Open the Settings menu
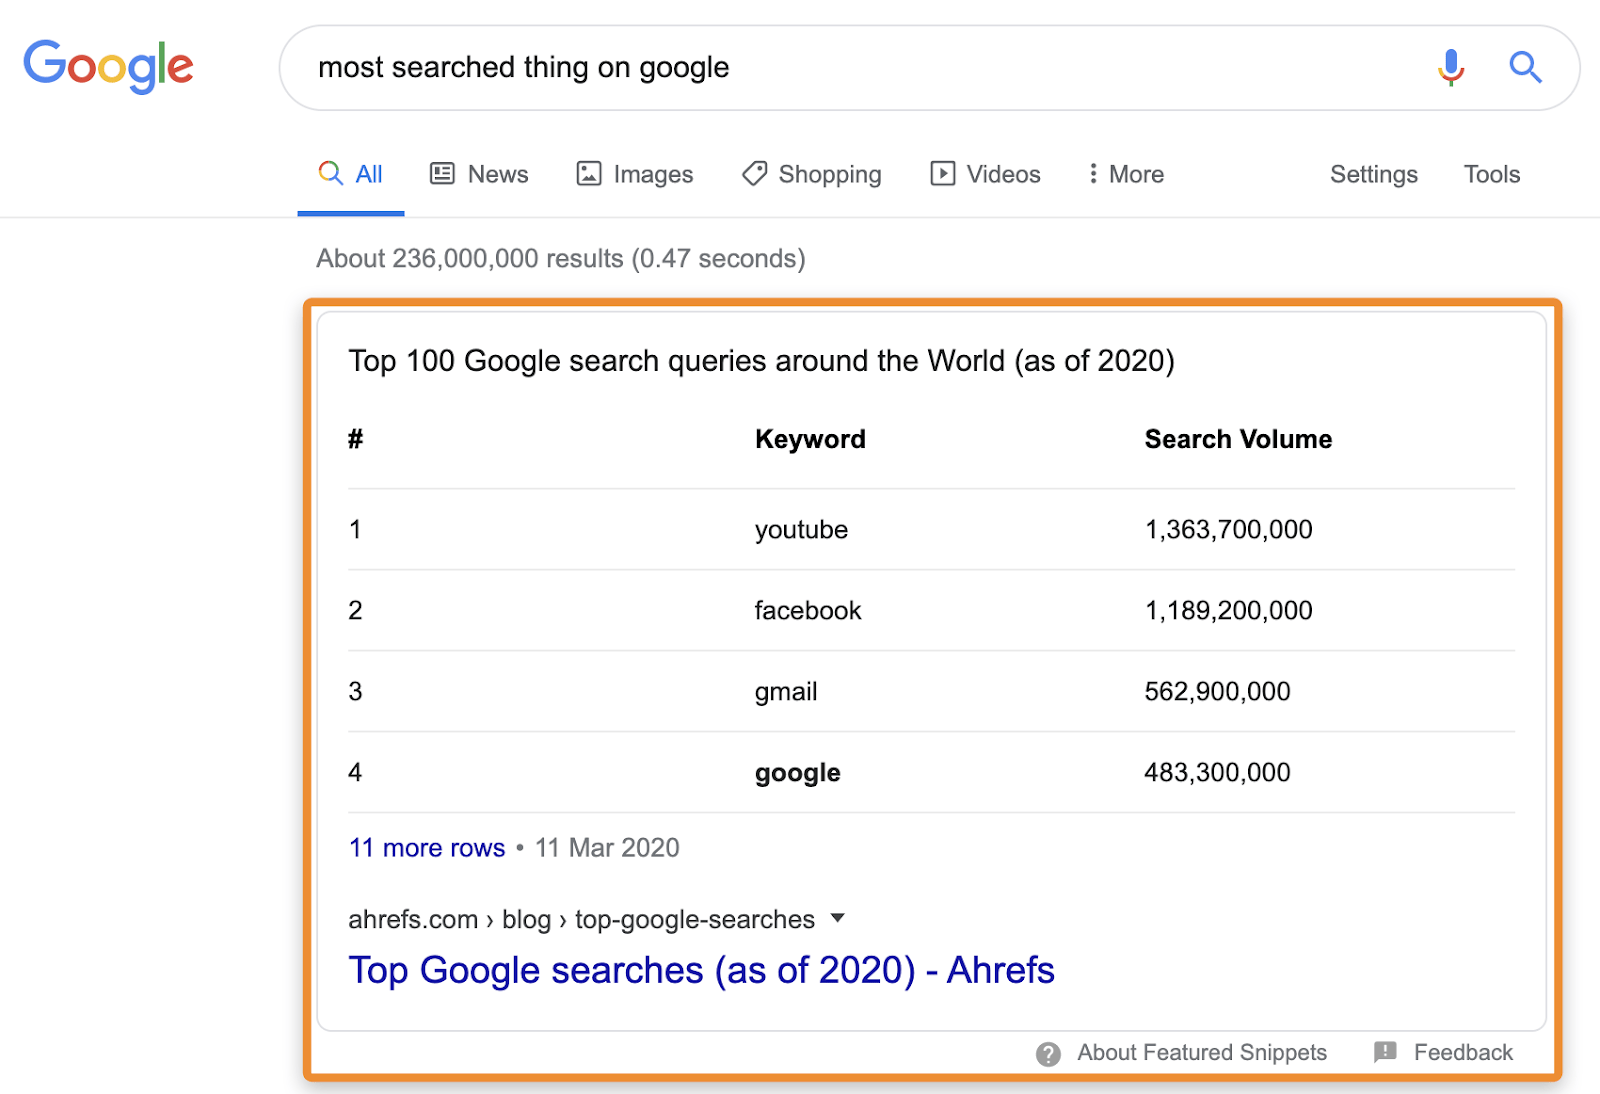 tap(1373, 173)
